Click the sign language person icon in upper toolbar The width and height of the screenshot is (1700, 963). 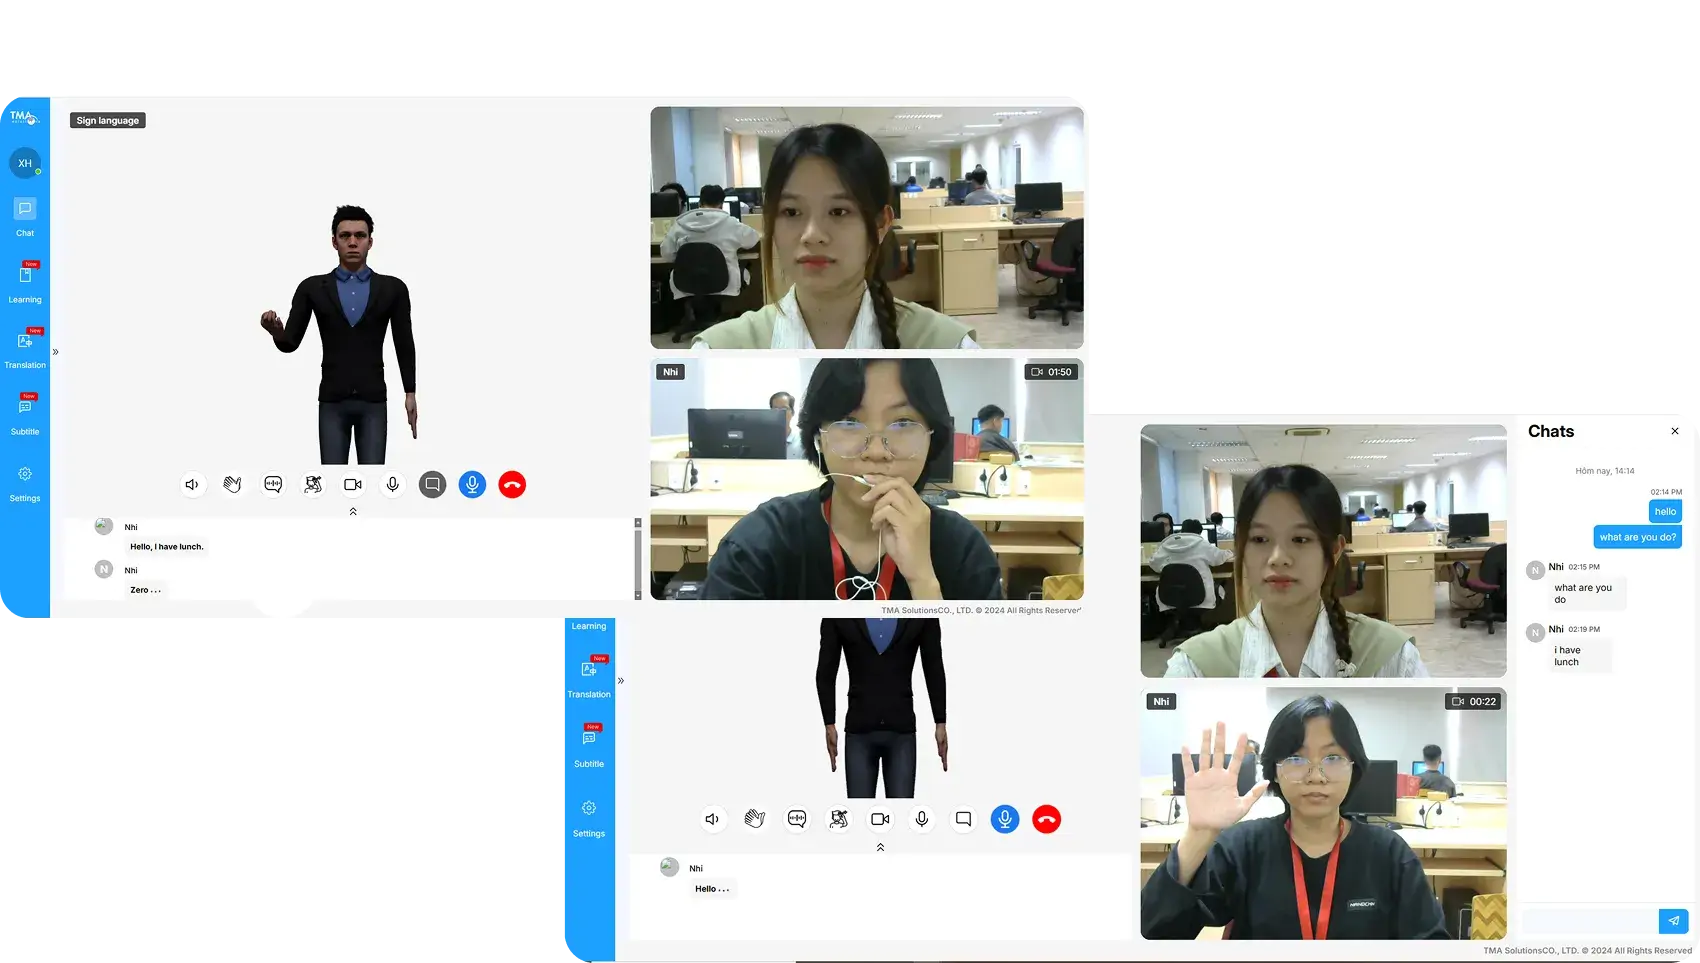313,485
